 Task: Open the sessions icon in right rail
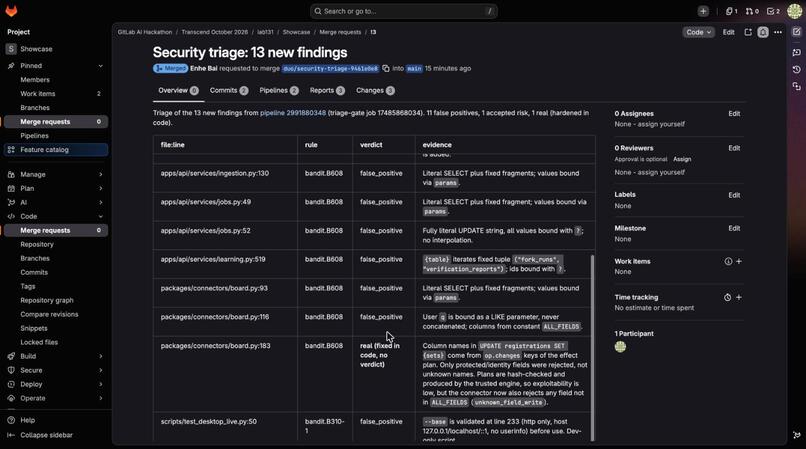pos(797,86)
